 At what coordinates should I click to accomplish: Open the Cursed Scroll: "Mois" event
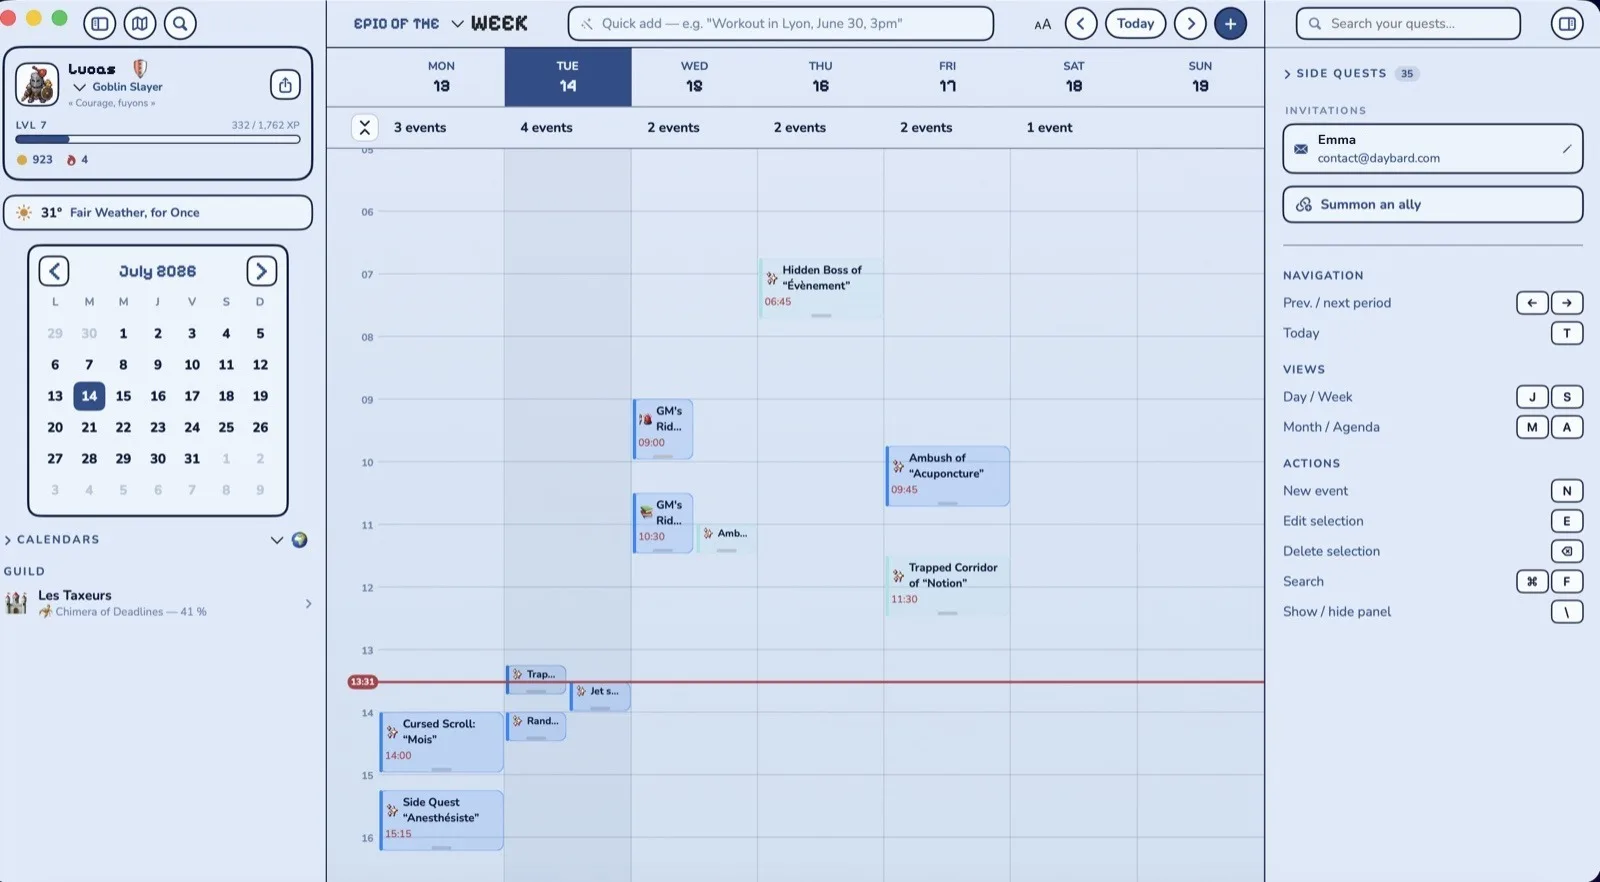point(441,742)
